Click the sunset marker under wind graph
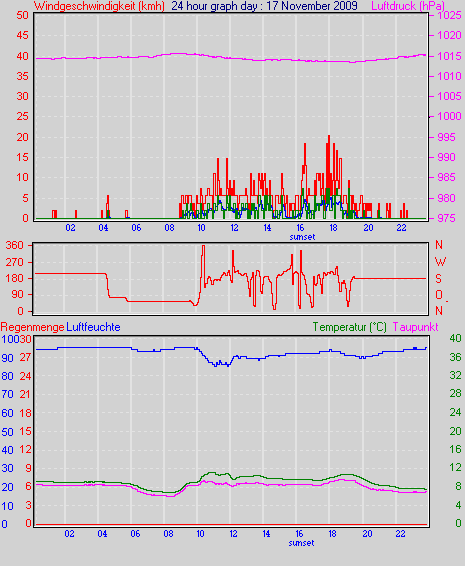The image size is (465, 566). 302,237
